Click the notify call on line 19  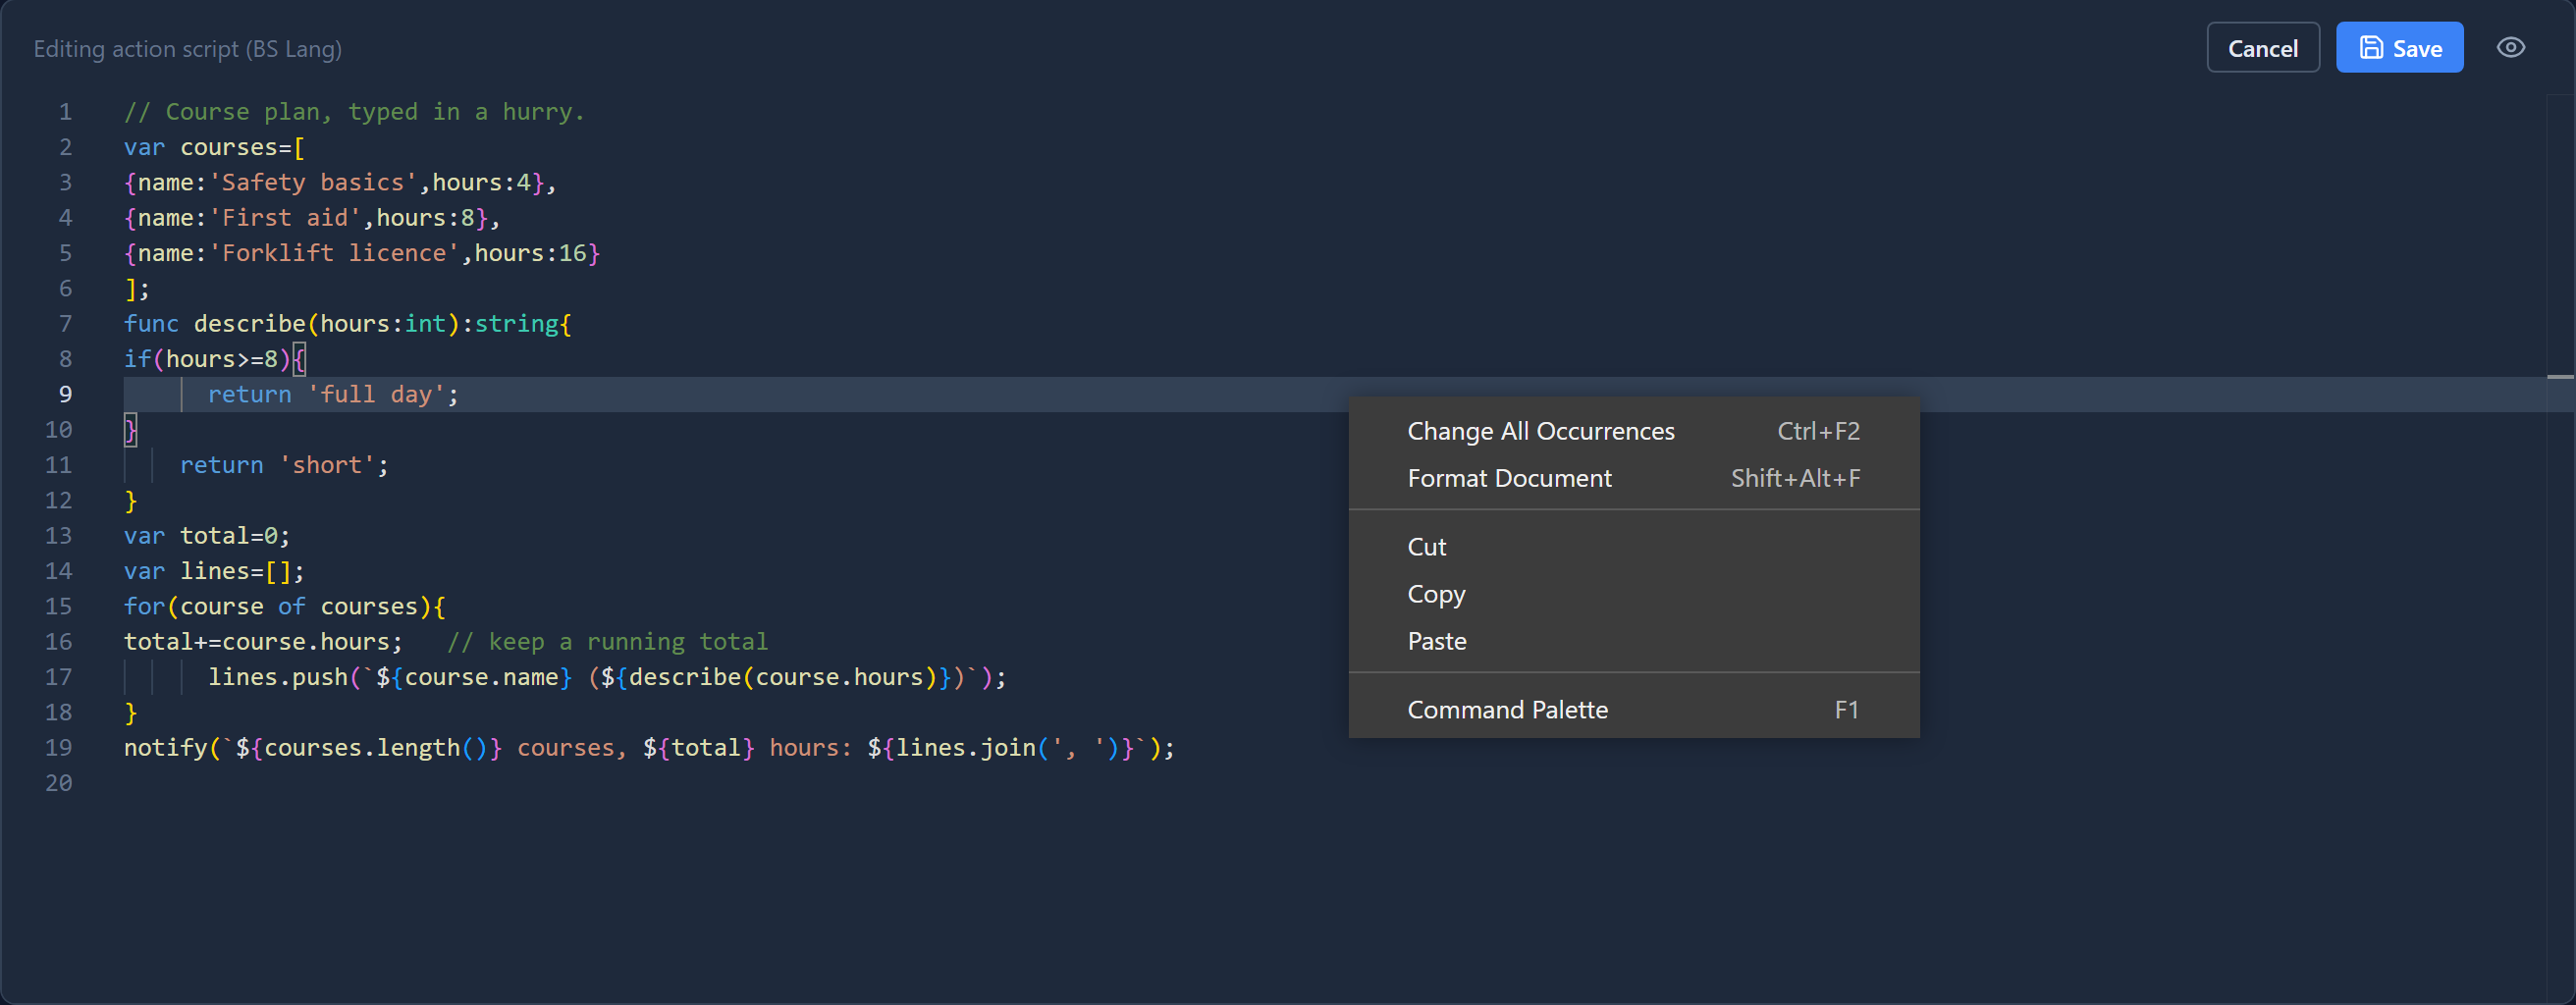tap(649, 747)
